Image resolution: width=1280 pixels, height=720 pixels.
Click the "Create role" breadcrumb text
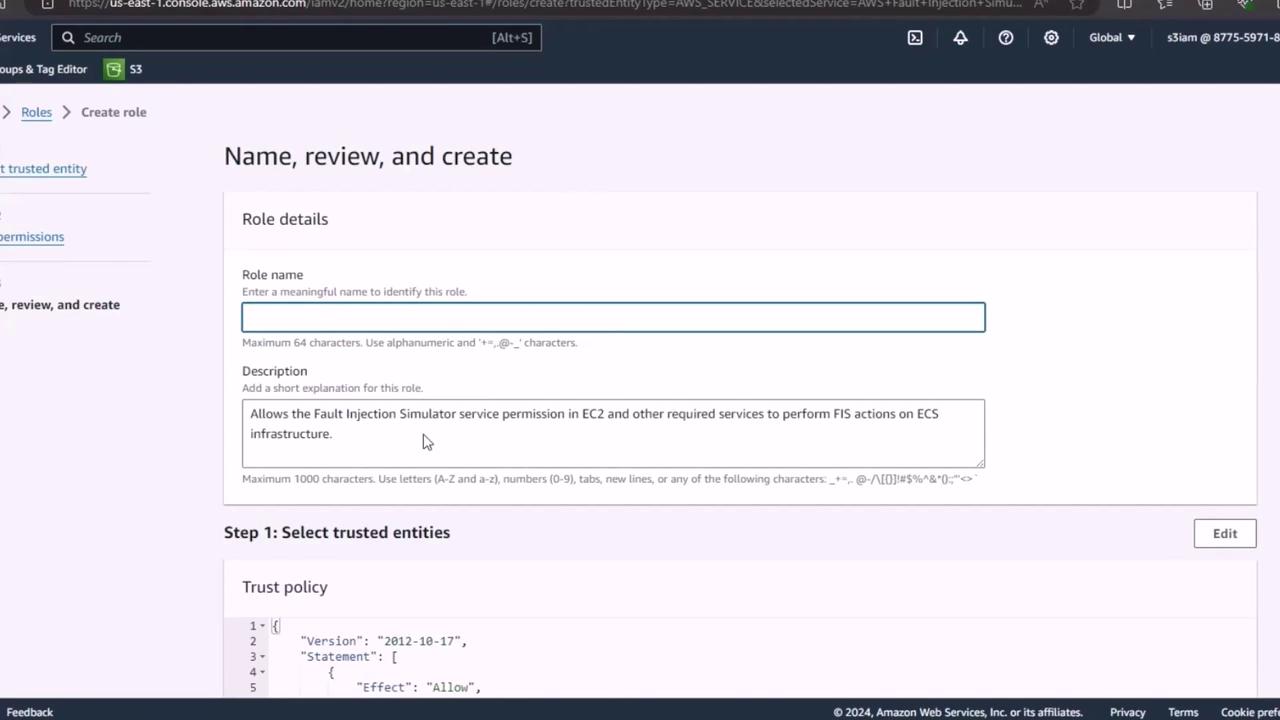[x=114, y=112]
